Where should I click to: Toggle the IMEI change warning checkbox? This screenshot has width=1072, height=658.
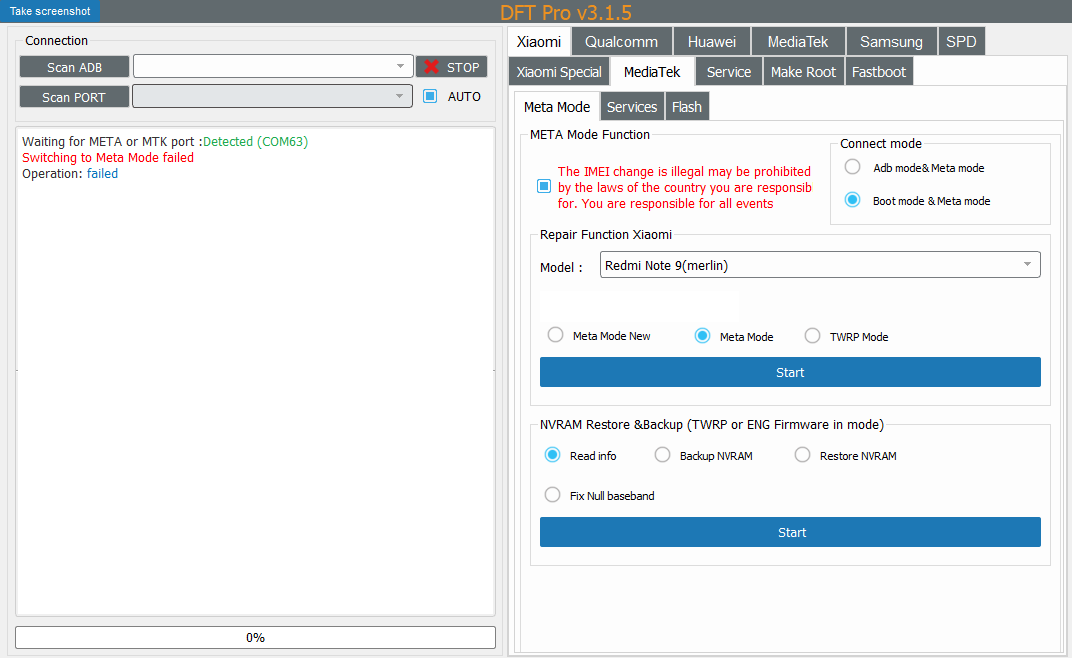coord(544,186)
